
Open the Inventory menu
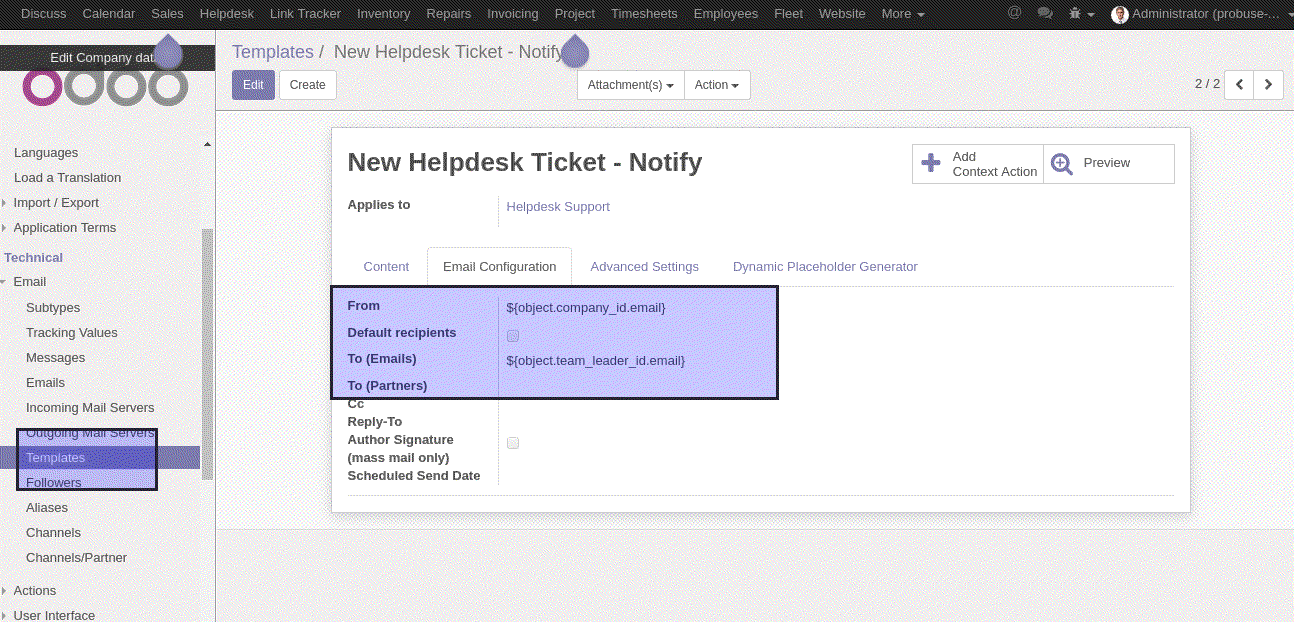[384, 14]
